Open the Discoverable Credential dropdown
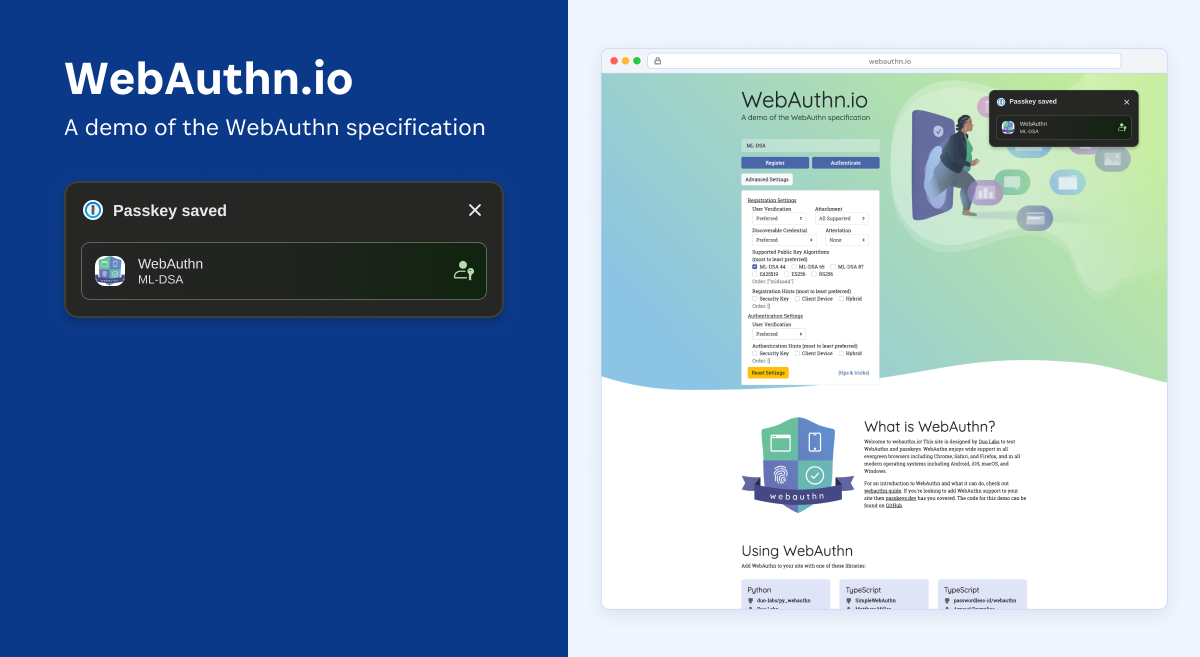This screenshot has width=1200, height=657. pyautogui.click(x=784, y=240)
